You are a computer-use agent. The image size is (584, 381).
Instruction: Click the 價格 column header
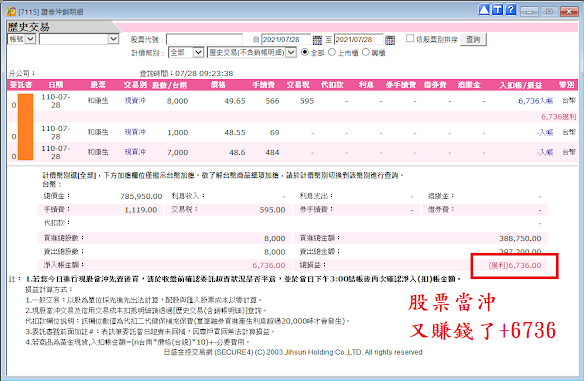click(x=218, y=85)
